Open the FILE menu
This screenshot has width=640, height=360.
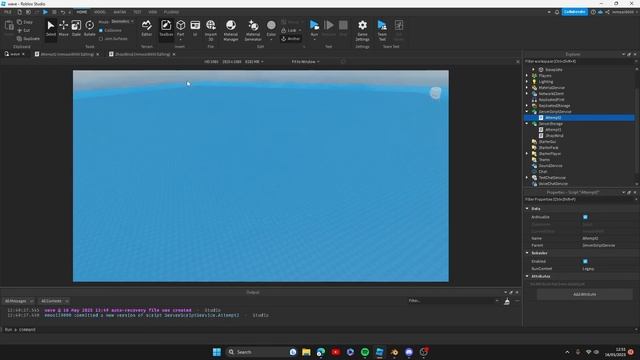tap(8, 12)
